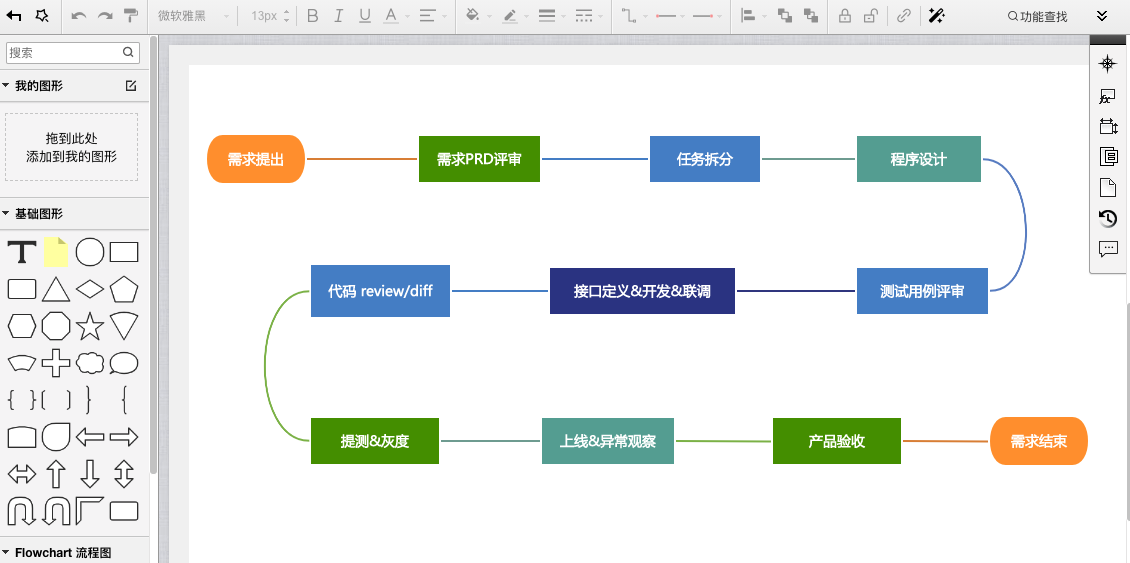Select the pentagon shape
This screenshot has width=1130, height=563.
[x=124, y=289]
